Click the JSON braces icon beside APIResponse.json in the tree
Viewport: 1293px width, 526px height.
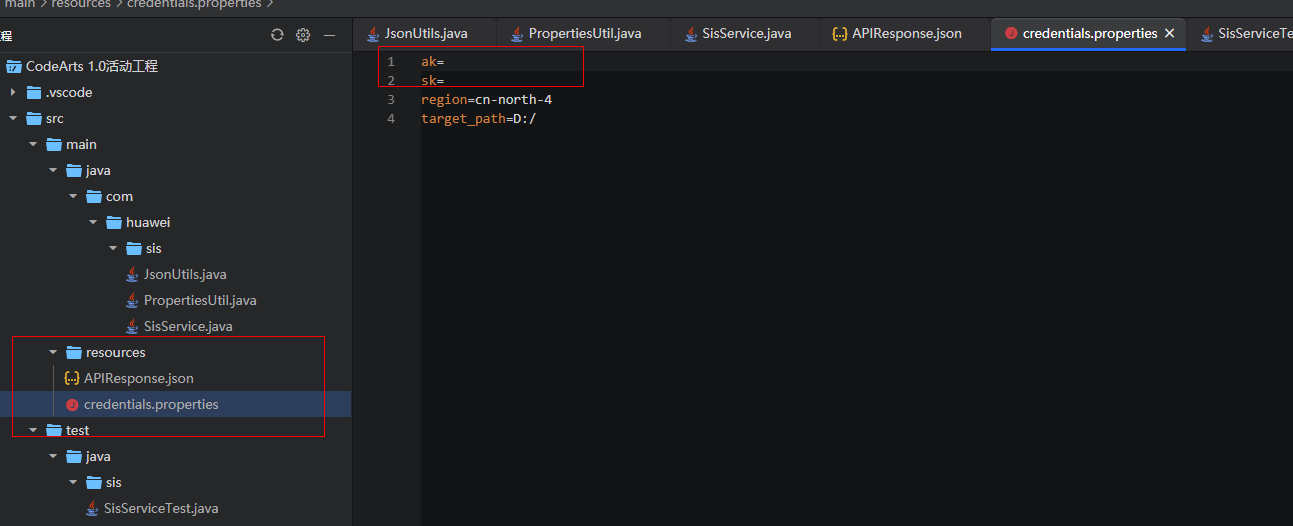click(x=72, y=379)
